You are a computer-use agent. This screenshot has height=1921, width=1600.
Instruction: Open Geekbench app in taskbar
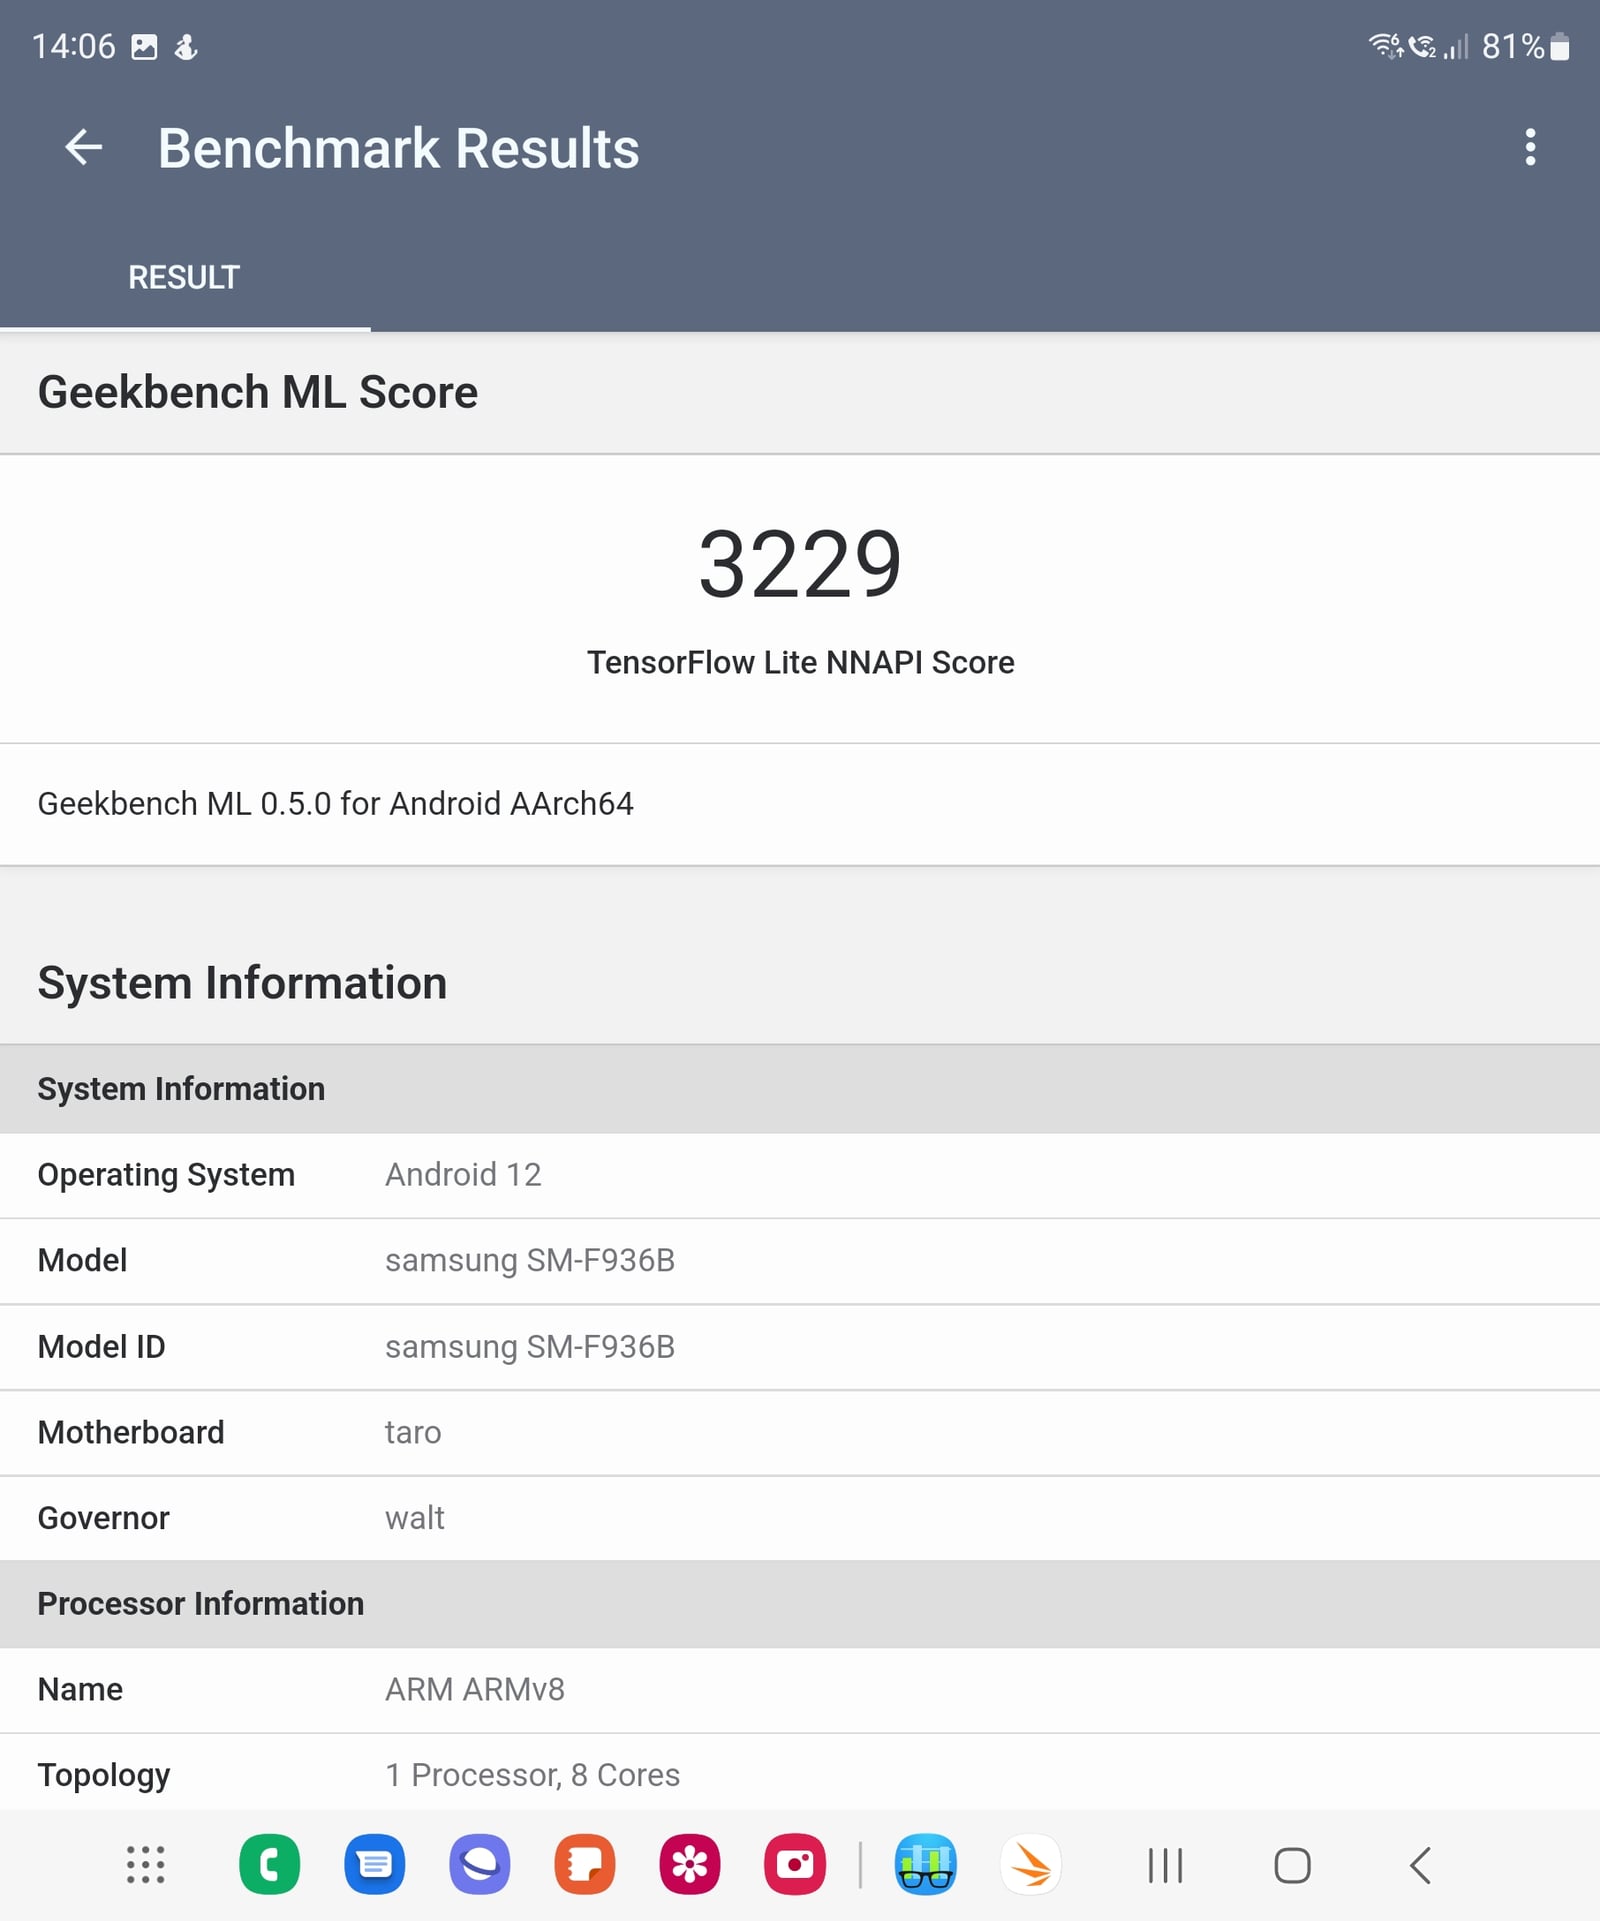(925, 1865)
